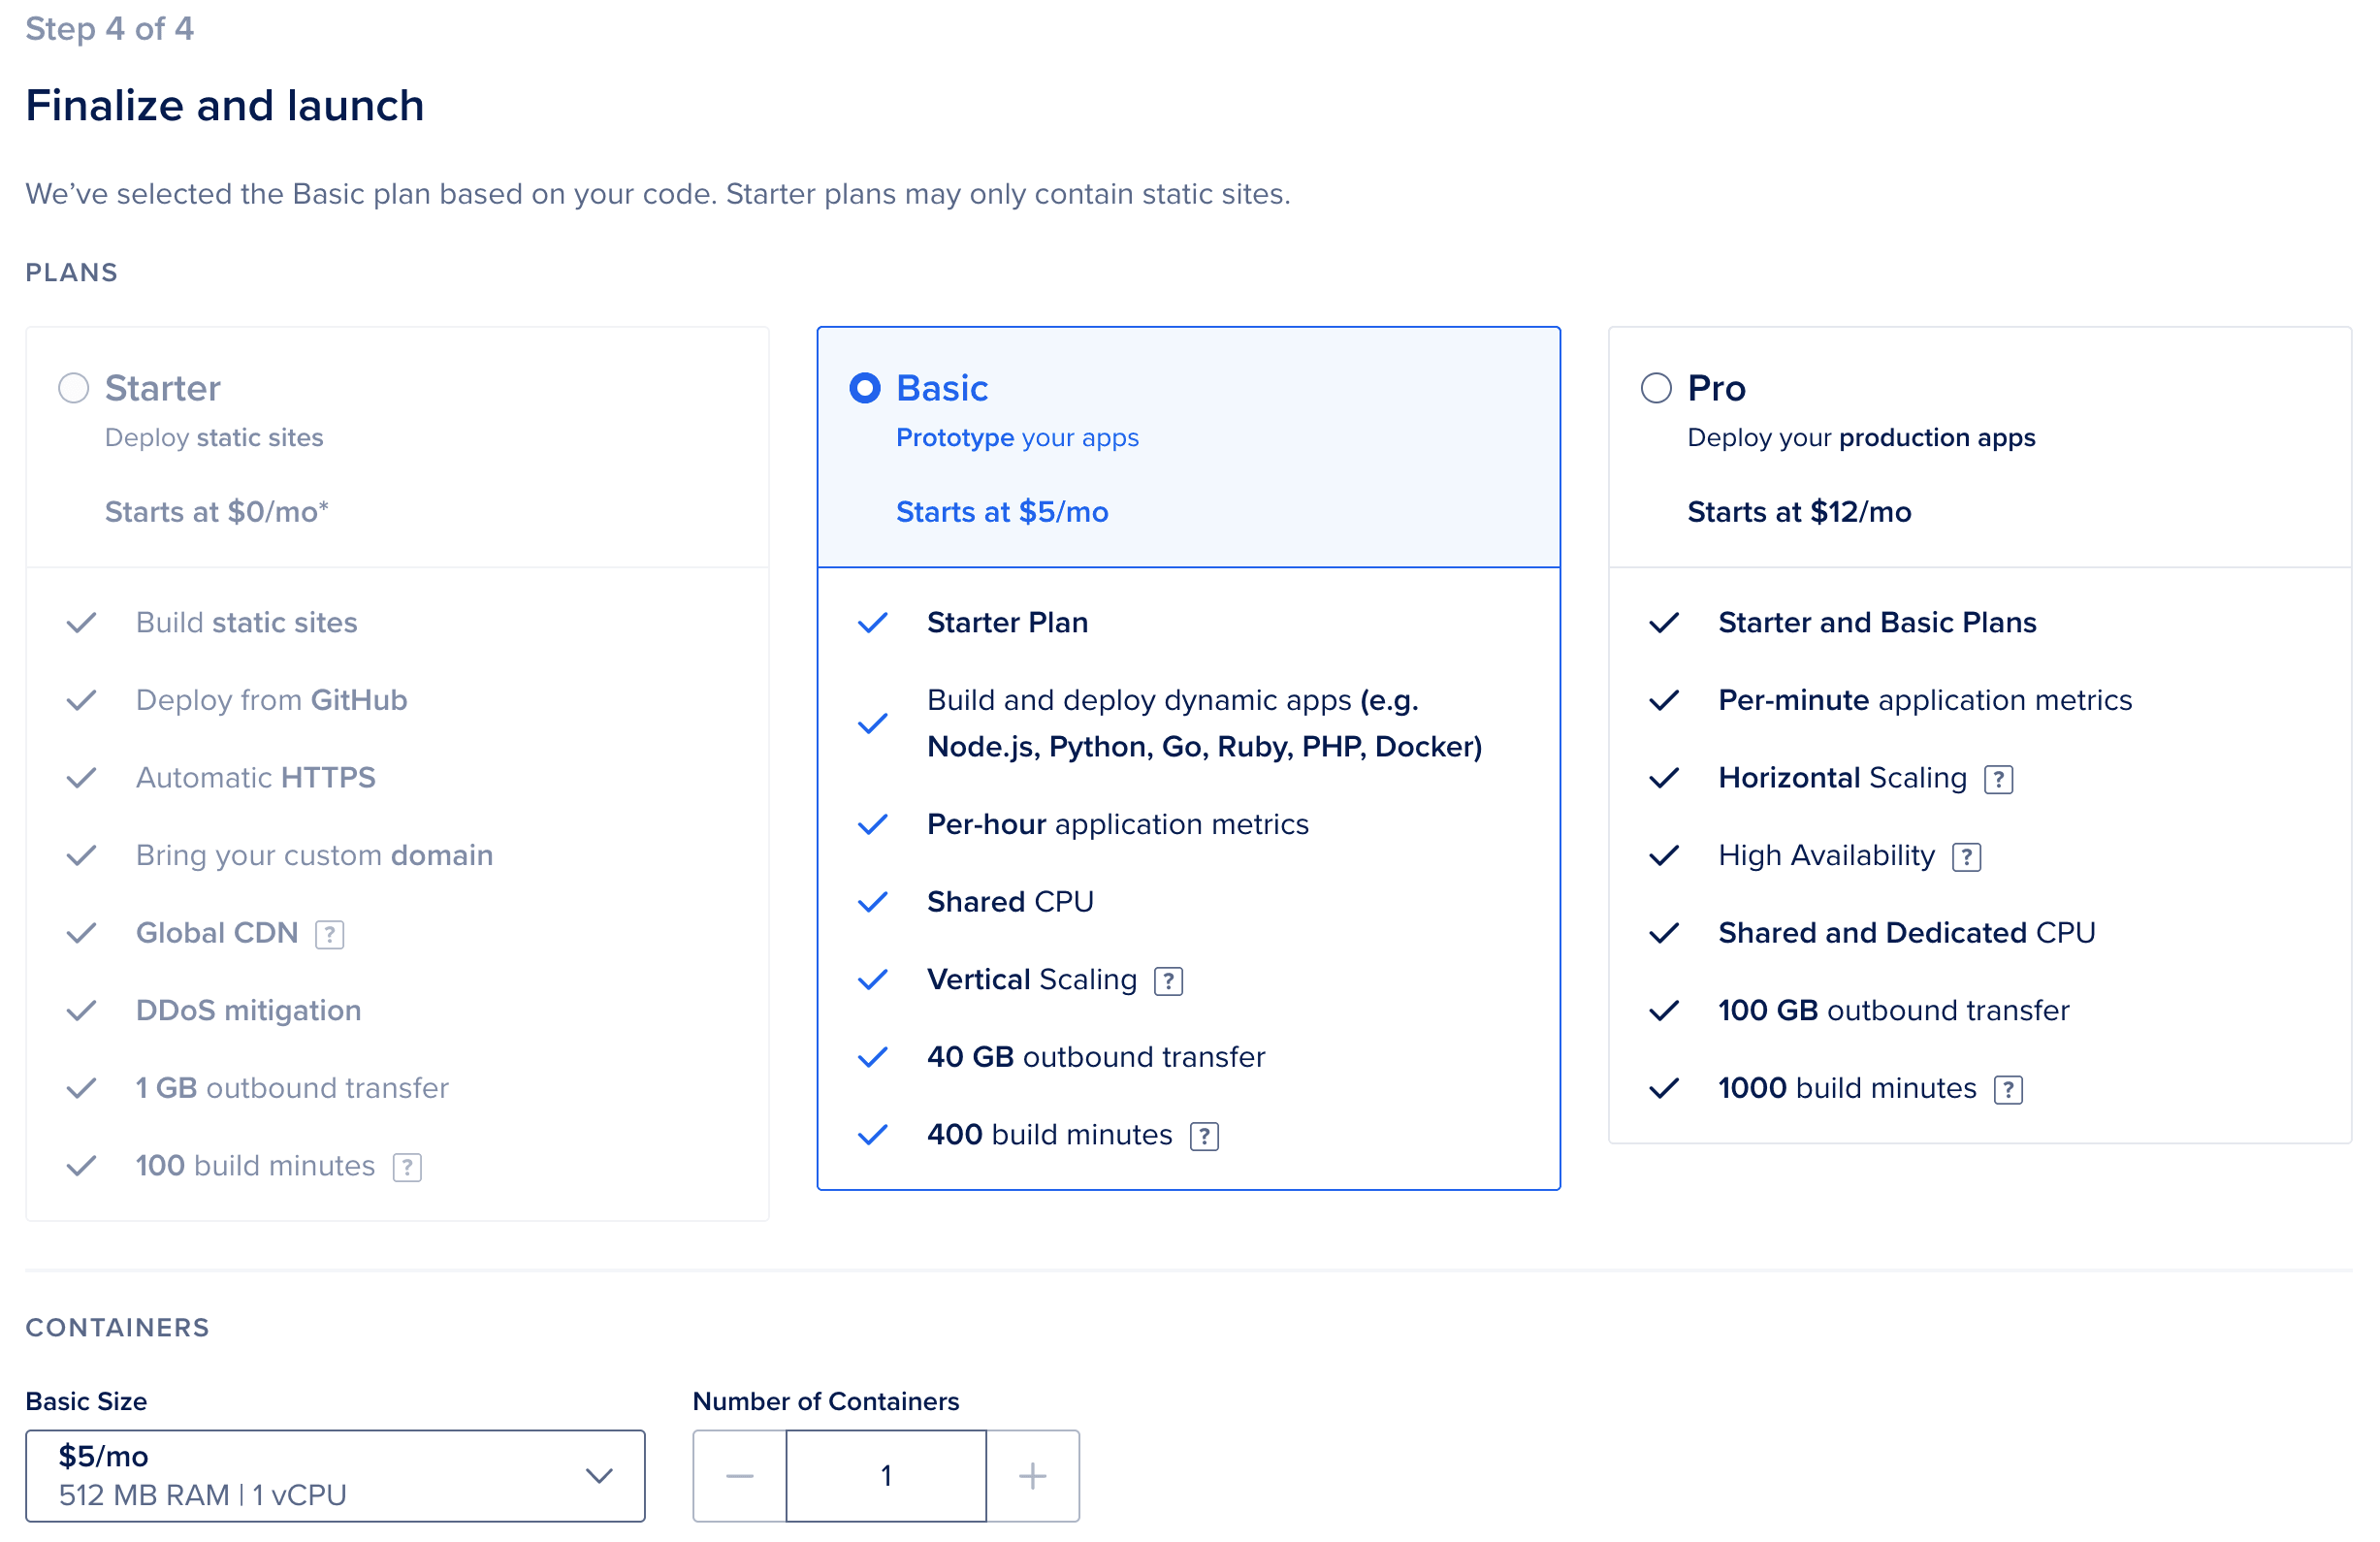Click the Basic plan heading text
The height and width of the screenshot is (1542, 2380).
(x=942, y=388)
